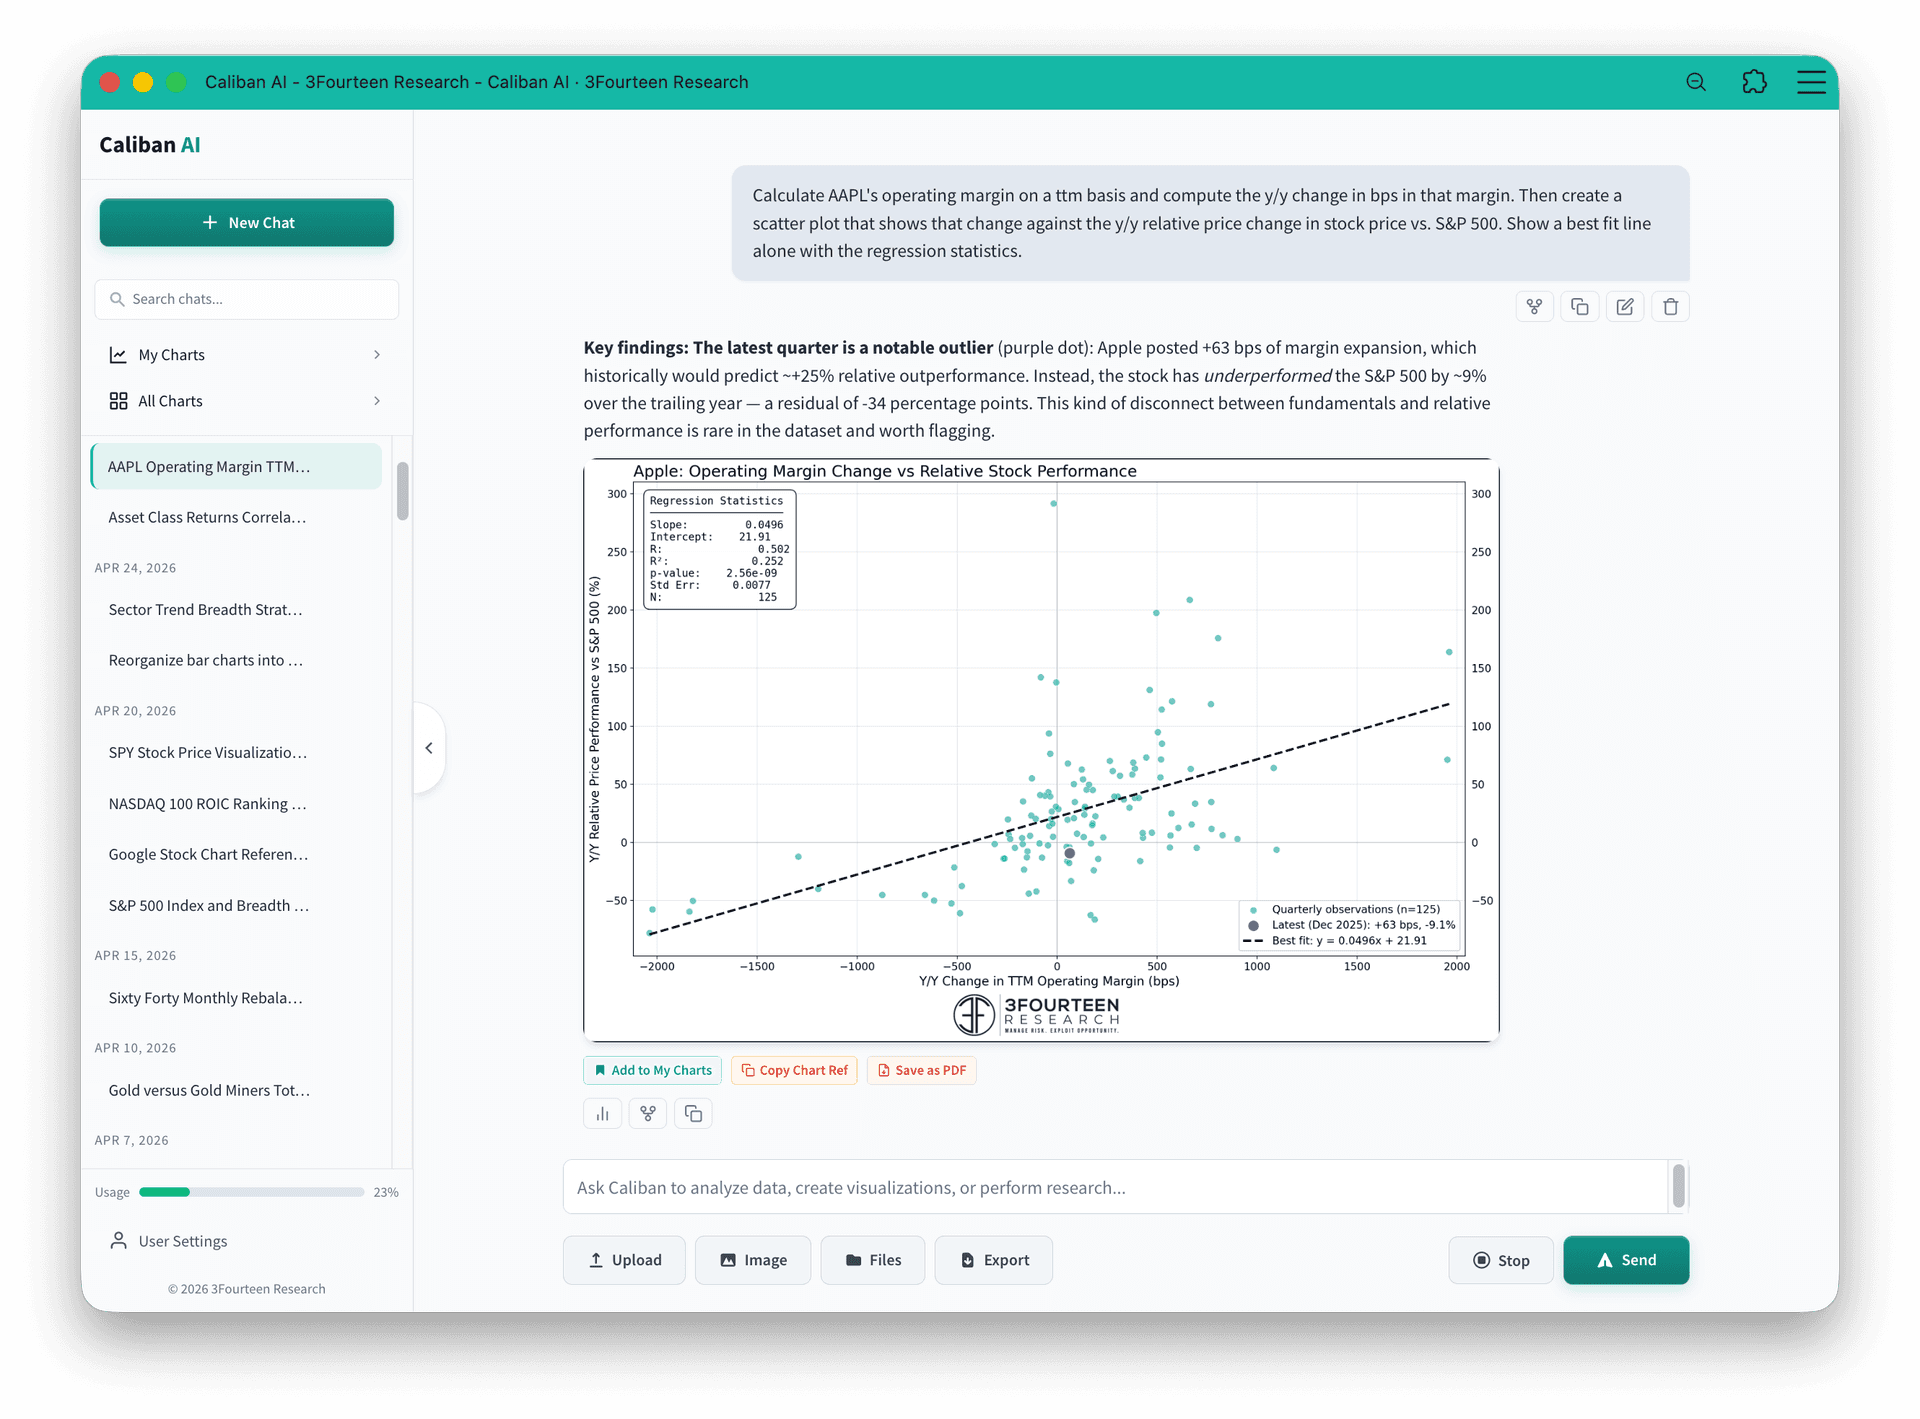Click Add to My Charts

[653, 1071]
